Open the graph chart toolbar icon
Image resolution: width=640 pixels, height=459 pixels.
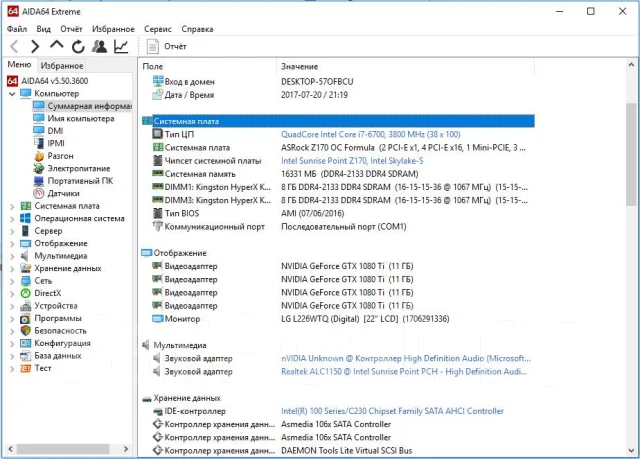[121, 47]
